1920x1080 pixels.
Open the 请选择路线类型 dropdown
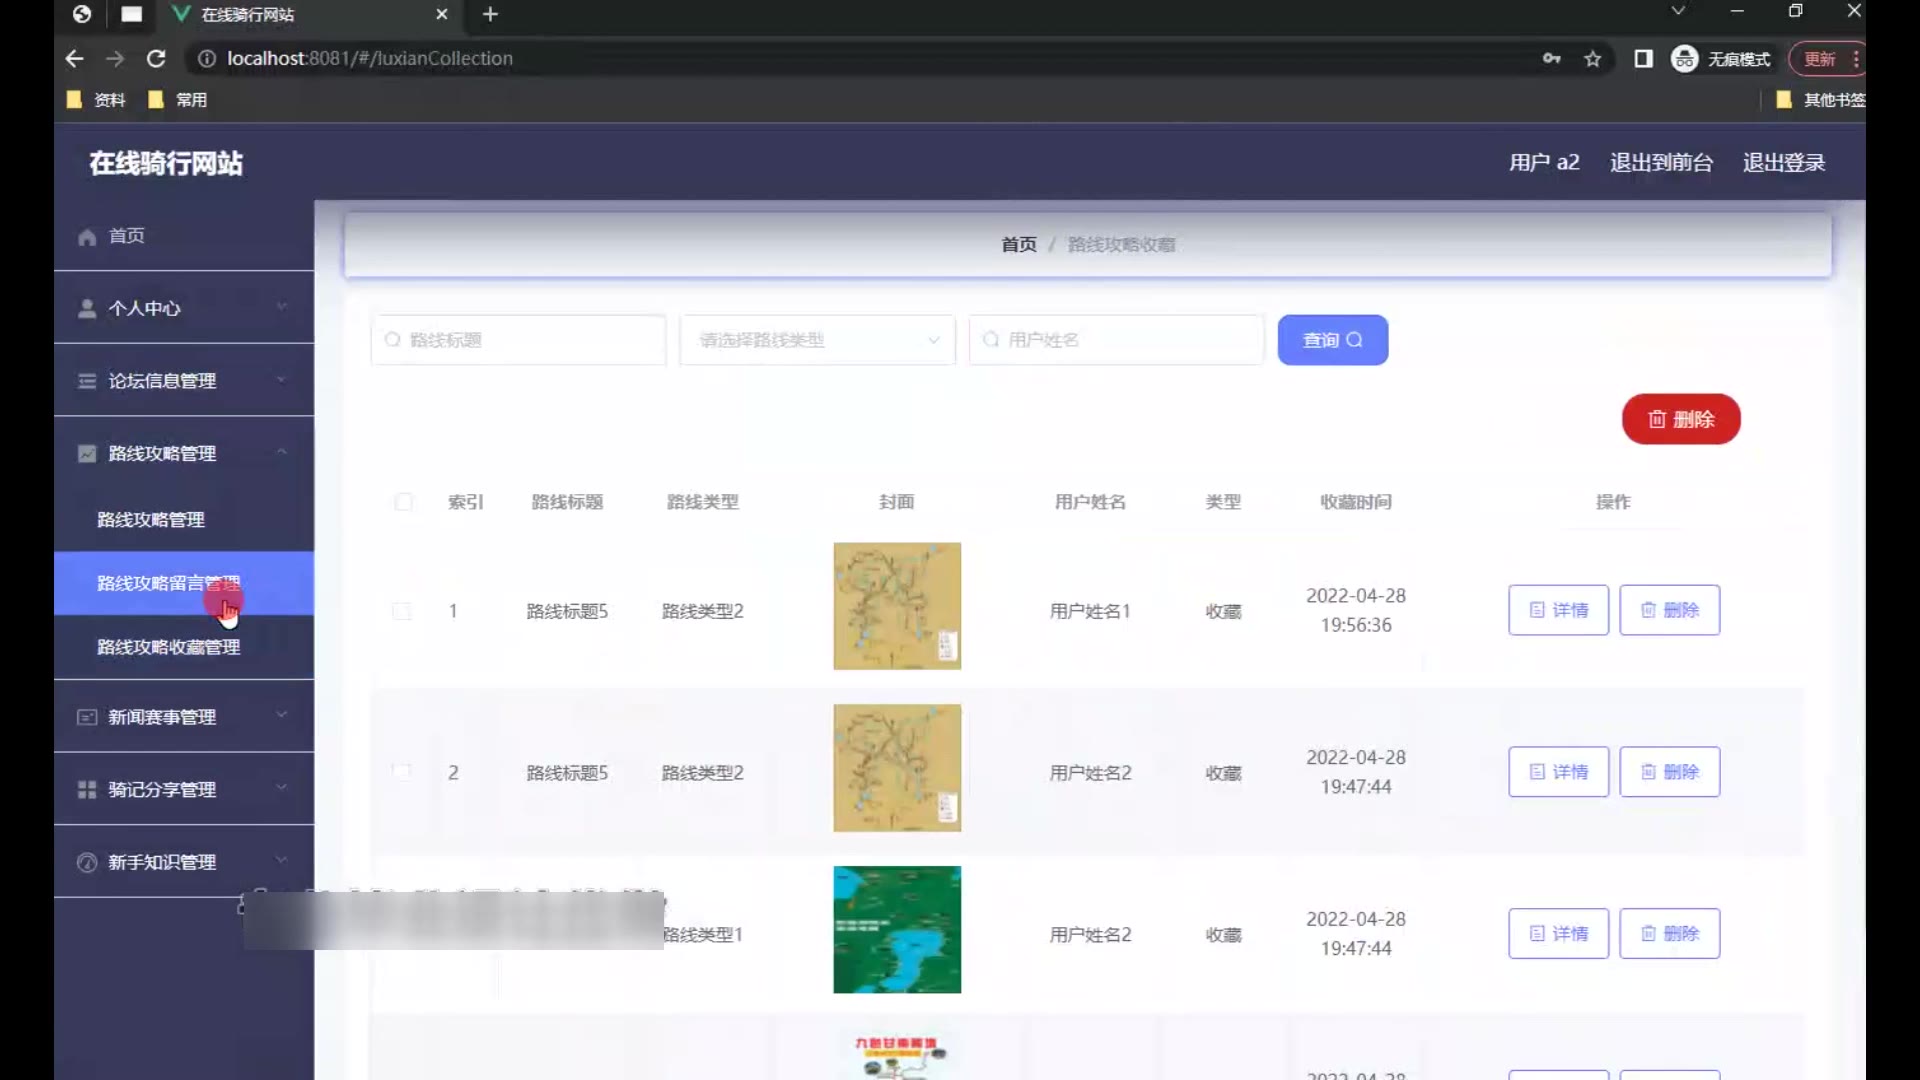[818, 340]
